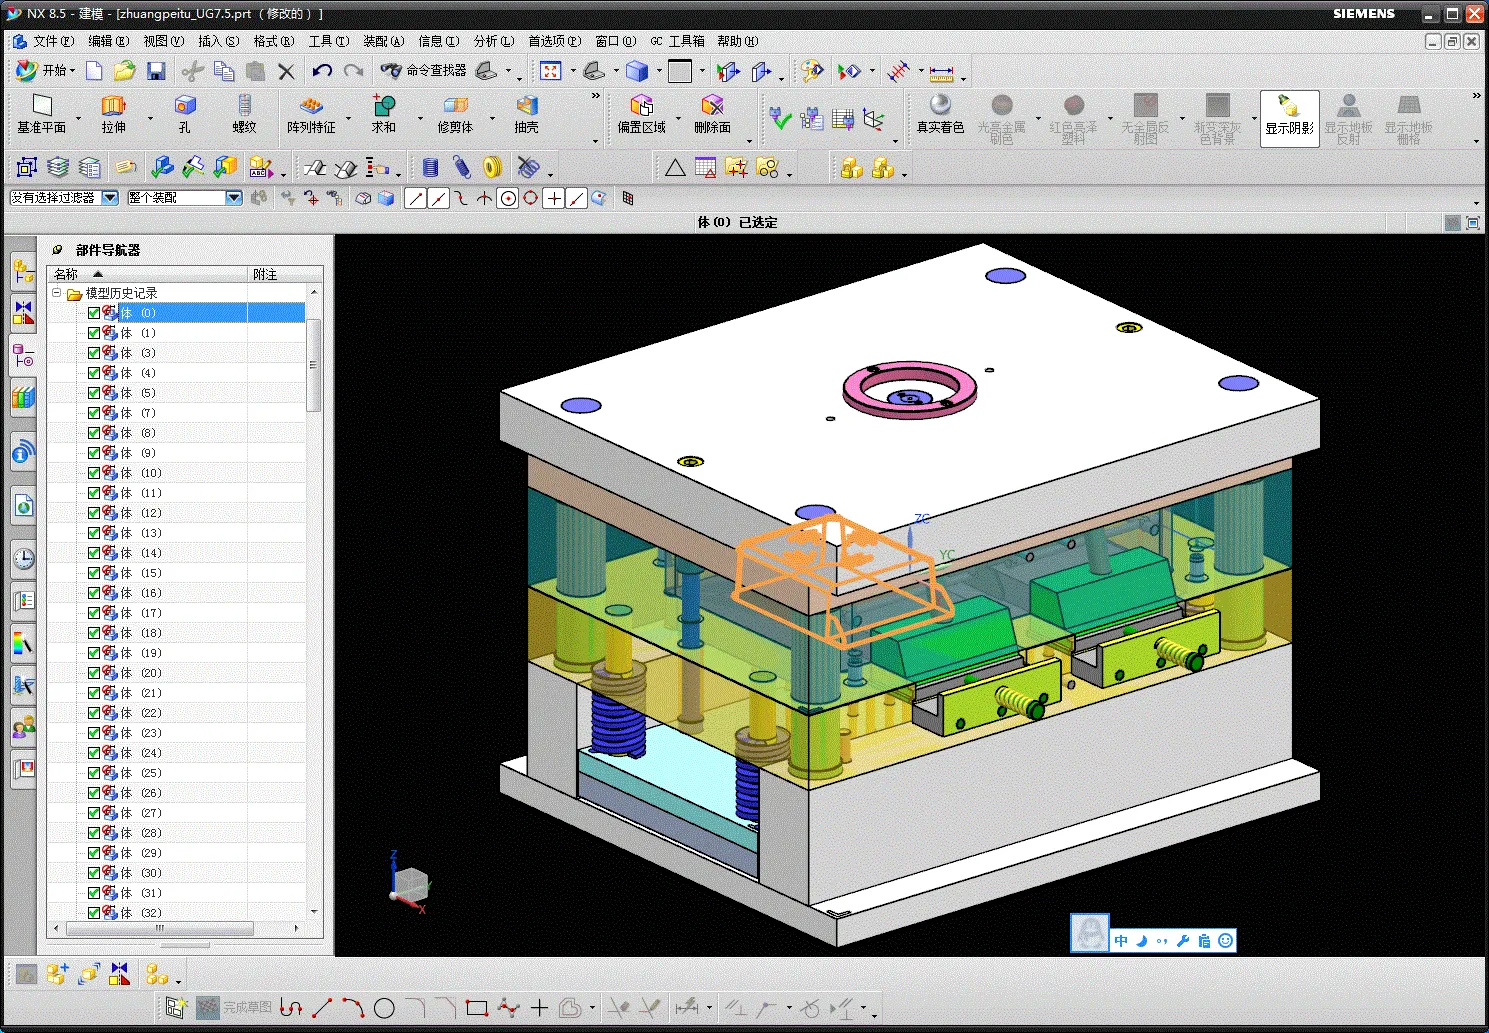
Task: Open the dropdown arrow beside 求和
Action: click(419, 118)
